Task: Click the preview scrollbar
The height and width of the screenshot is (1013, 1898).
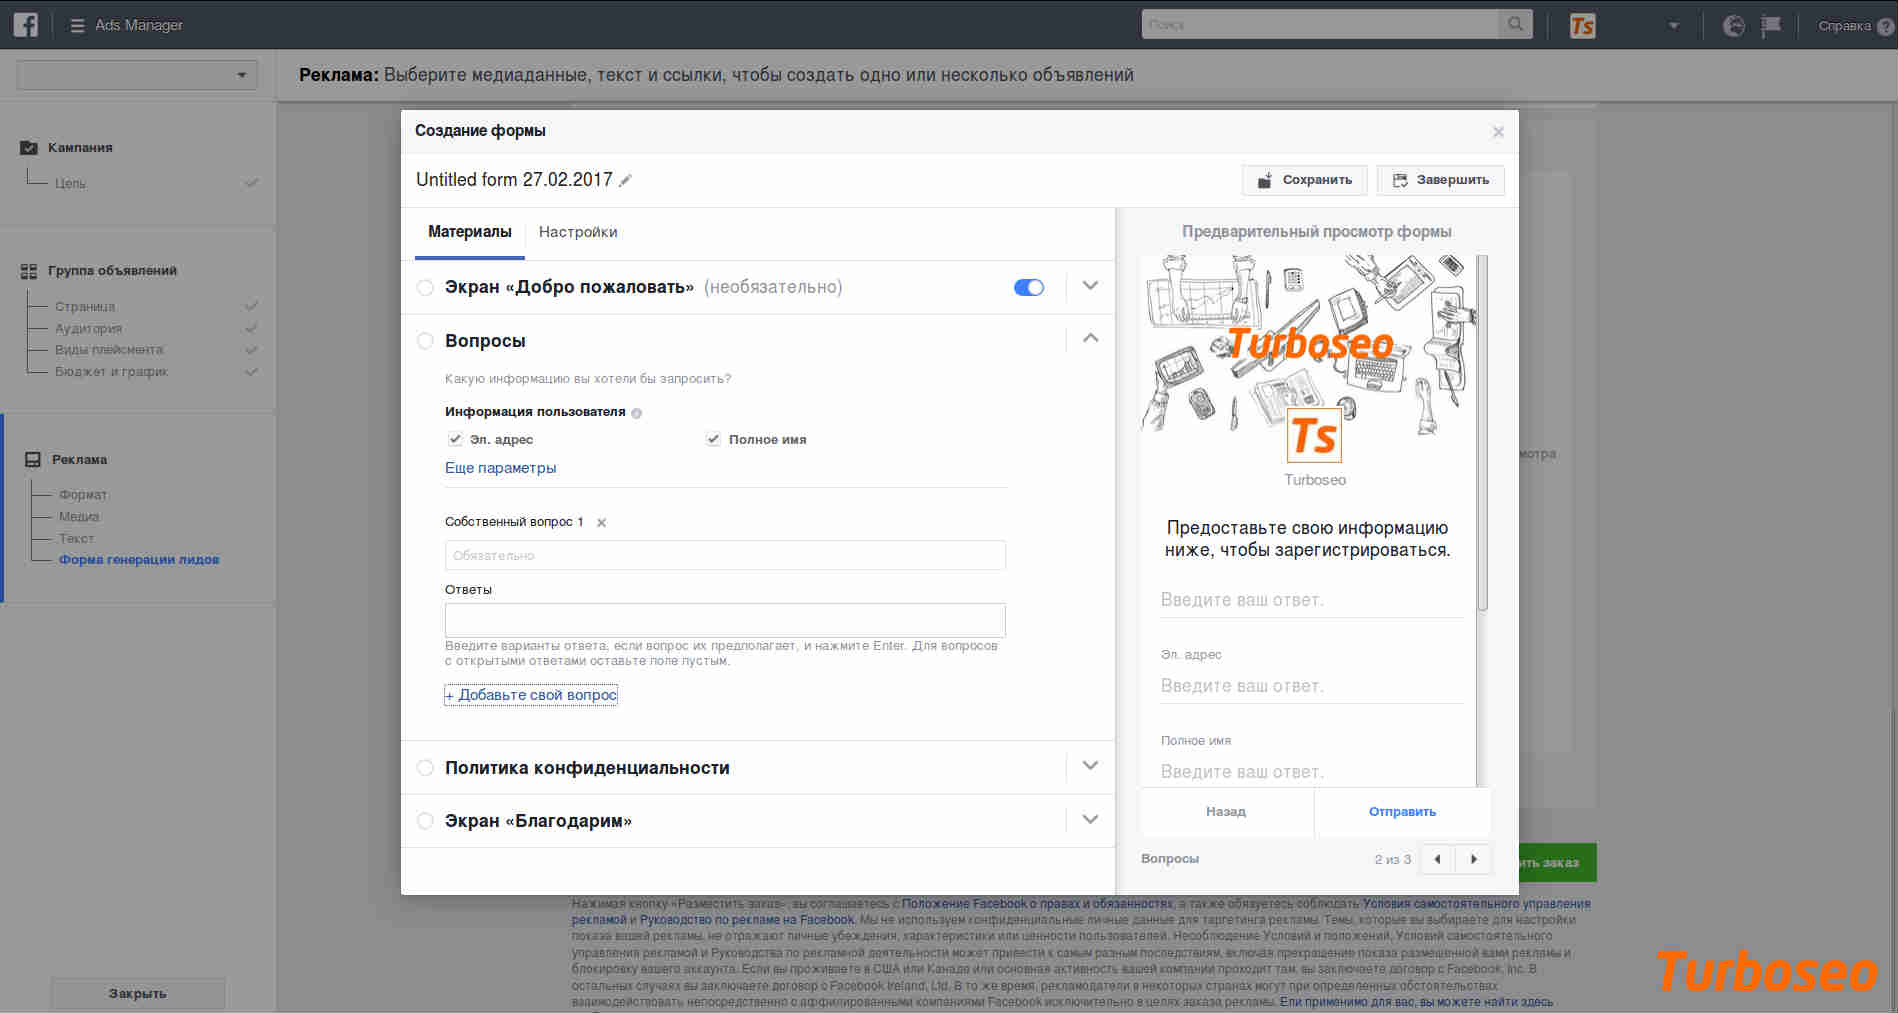Action: point(1483,432)
